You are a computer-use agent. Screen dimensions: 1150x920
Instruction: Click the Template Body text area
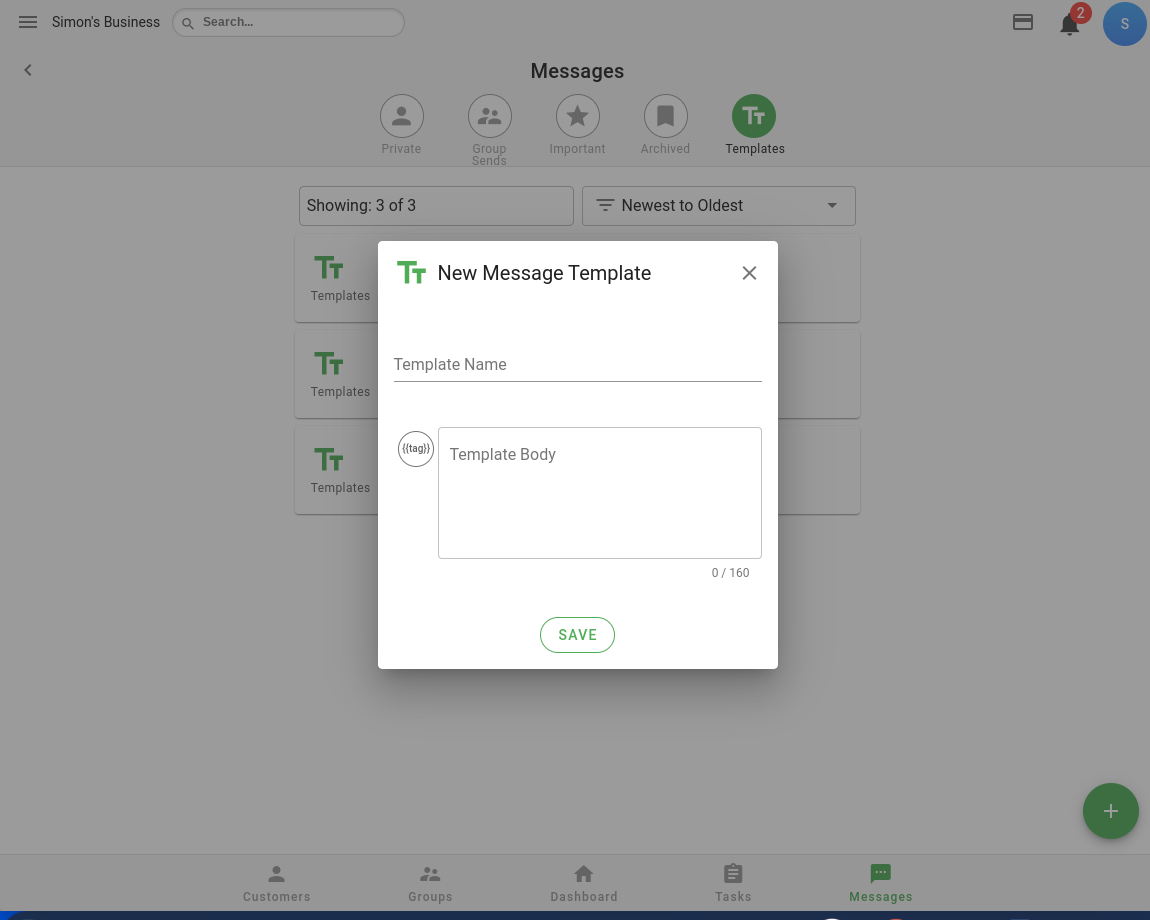pos(599,493)
